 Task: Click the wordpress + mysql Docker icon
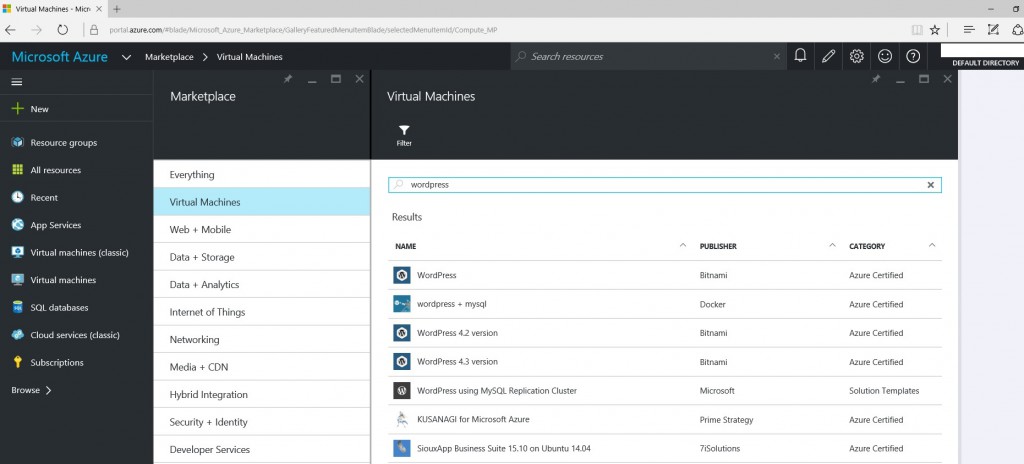[x=402, y=304]
